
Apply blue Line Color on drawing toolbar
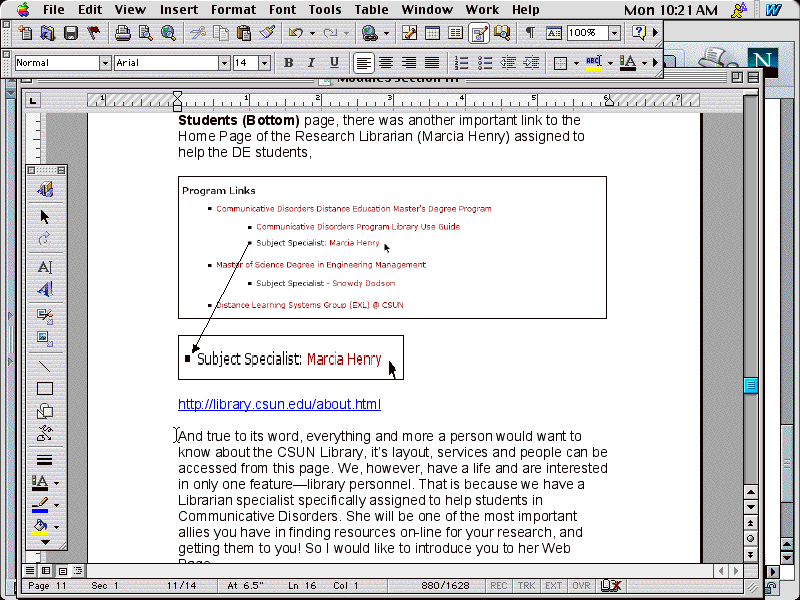click(x=40, y=505)
